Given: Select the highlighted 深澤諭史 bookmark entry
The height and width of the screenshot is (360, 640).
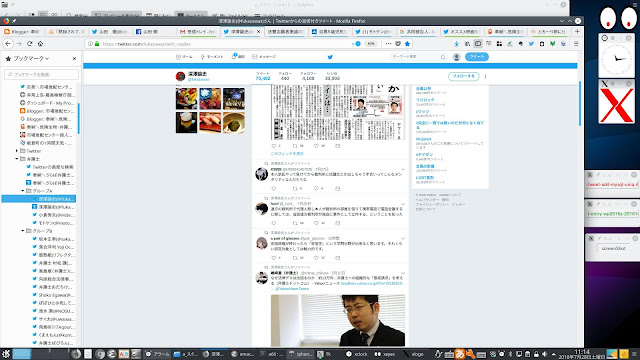Looking at the screenshot, I should click(x=39, y=199).
